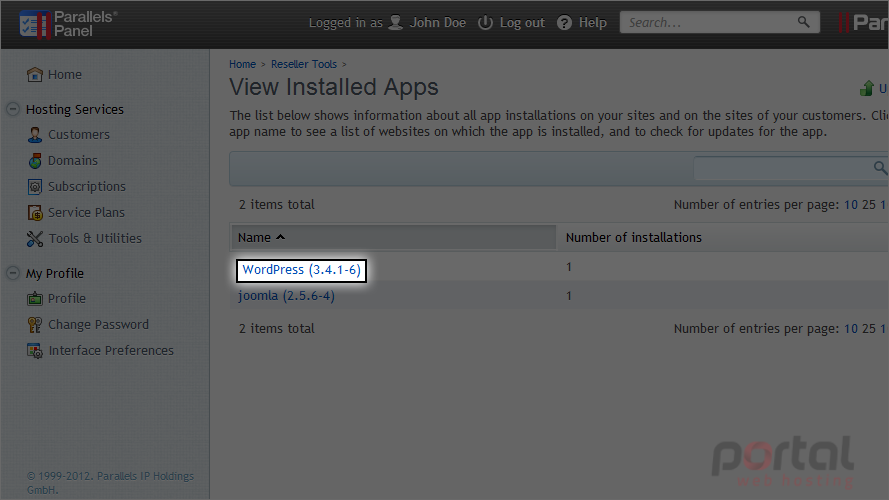
Task: Click the Tools & Utilities wrench icon
Action: [35, 239]
